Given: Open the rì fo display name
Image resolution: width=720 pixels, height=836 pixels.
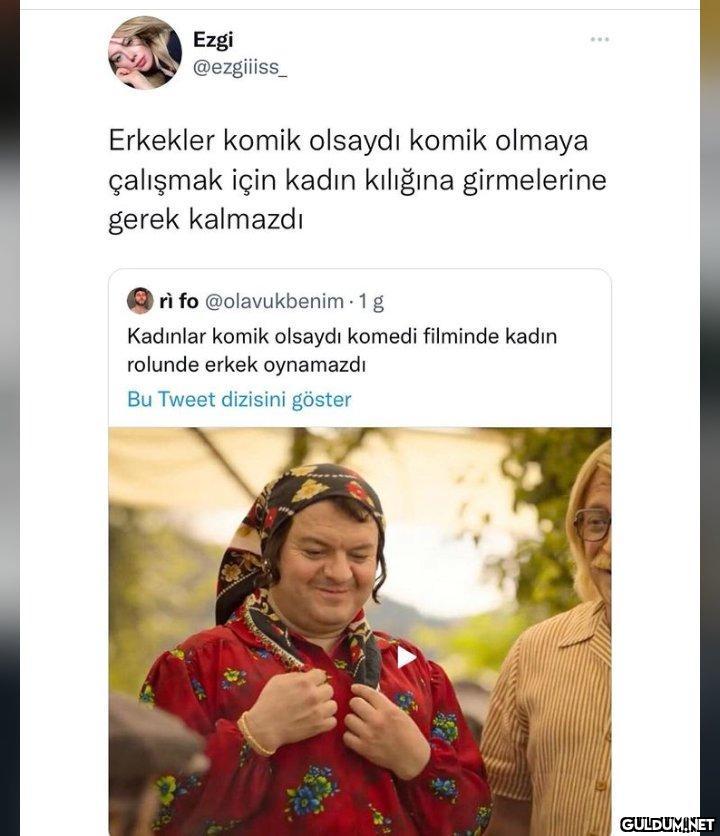Looking at the screenshot, I should click(x=179, y=301).
